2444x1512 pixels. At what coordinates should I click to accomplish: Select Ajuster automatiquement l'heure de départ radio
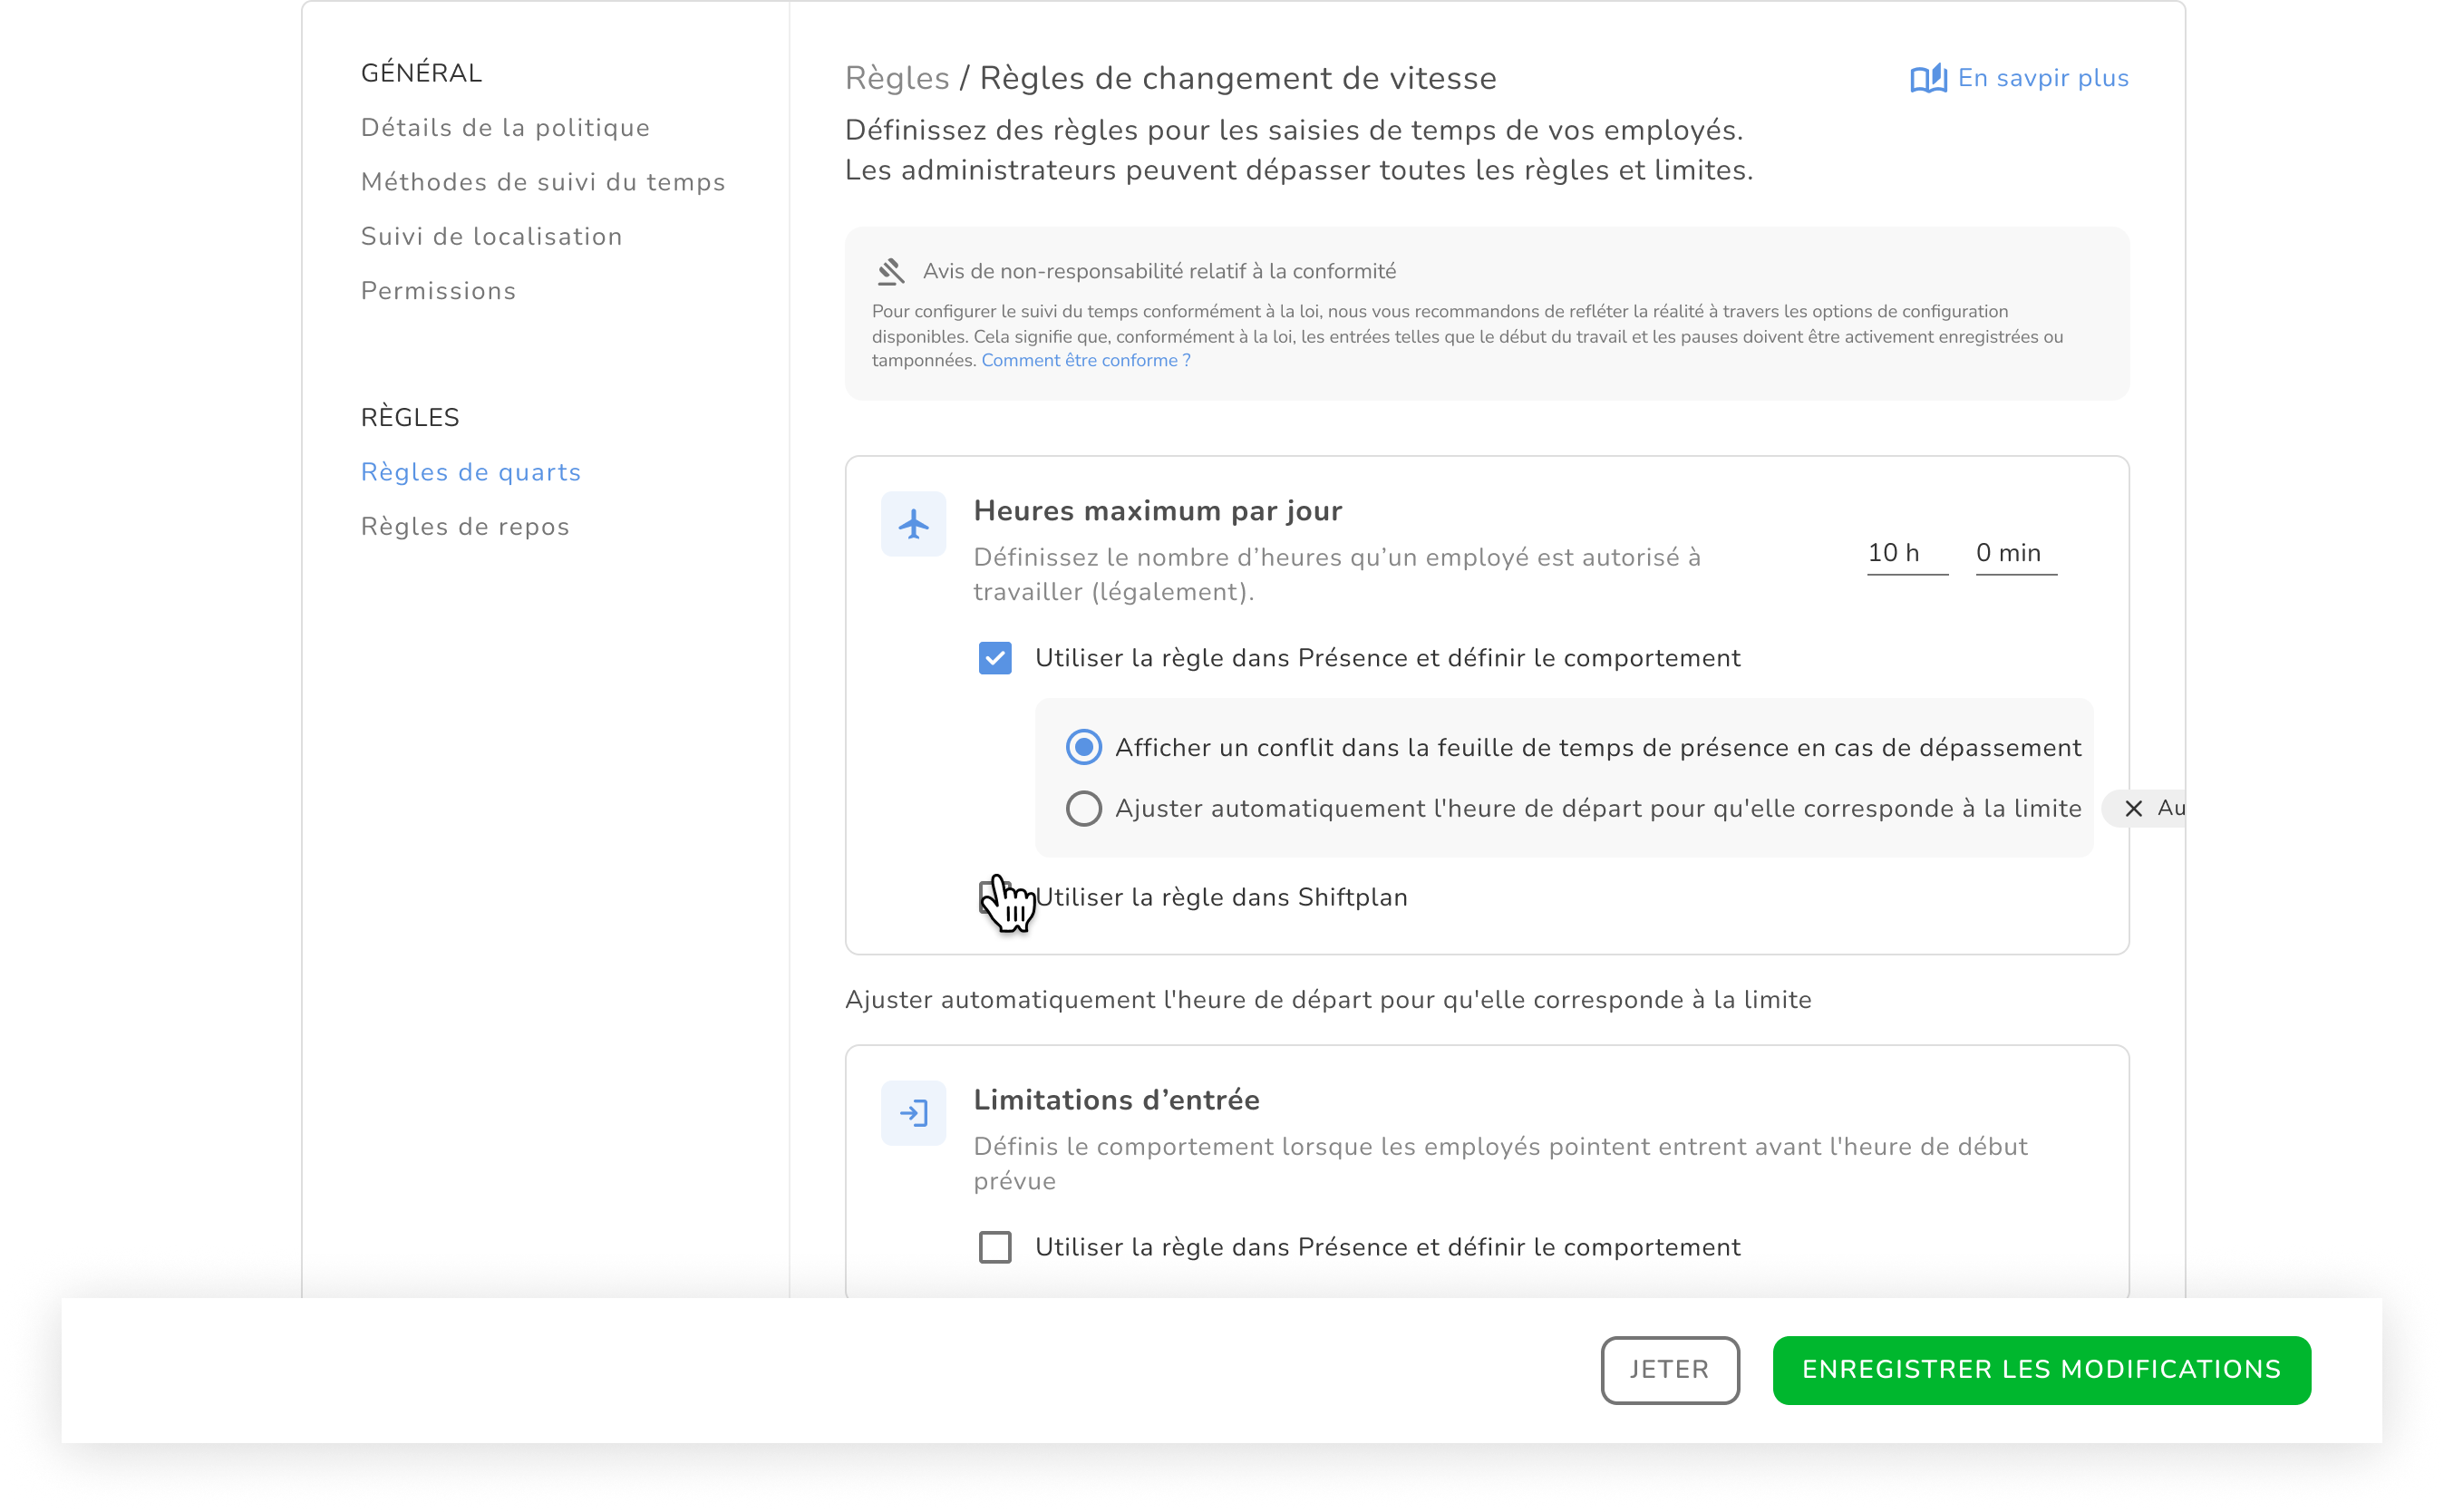tap(1084, 808)
